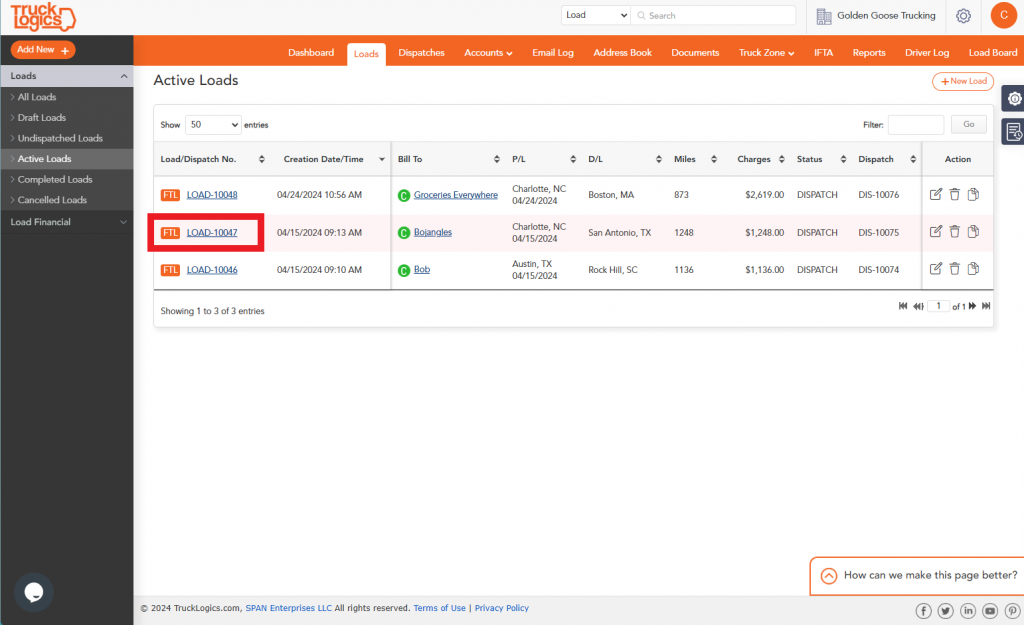
Task: Focus the top Search field
Action: click(713, 15)
